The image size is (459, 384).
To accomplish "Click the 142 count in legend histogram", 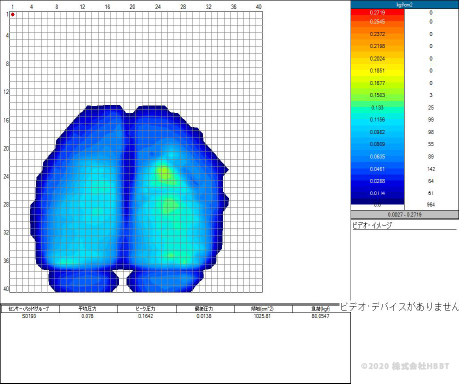I will click(431, 169).
